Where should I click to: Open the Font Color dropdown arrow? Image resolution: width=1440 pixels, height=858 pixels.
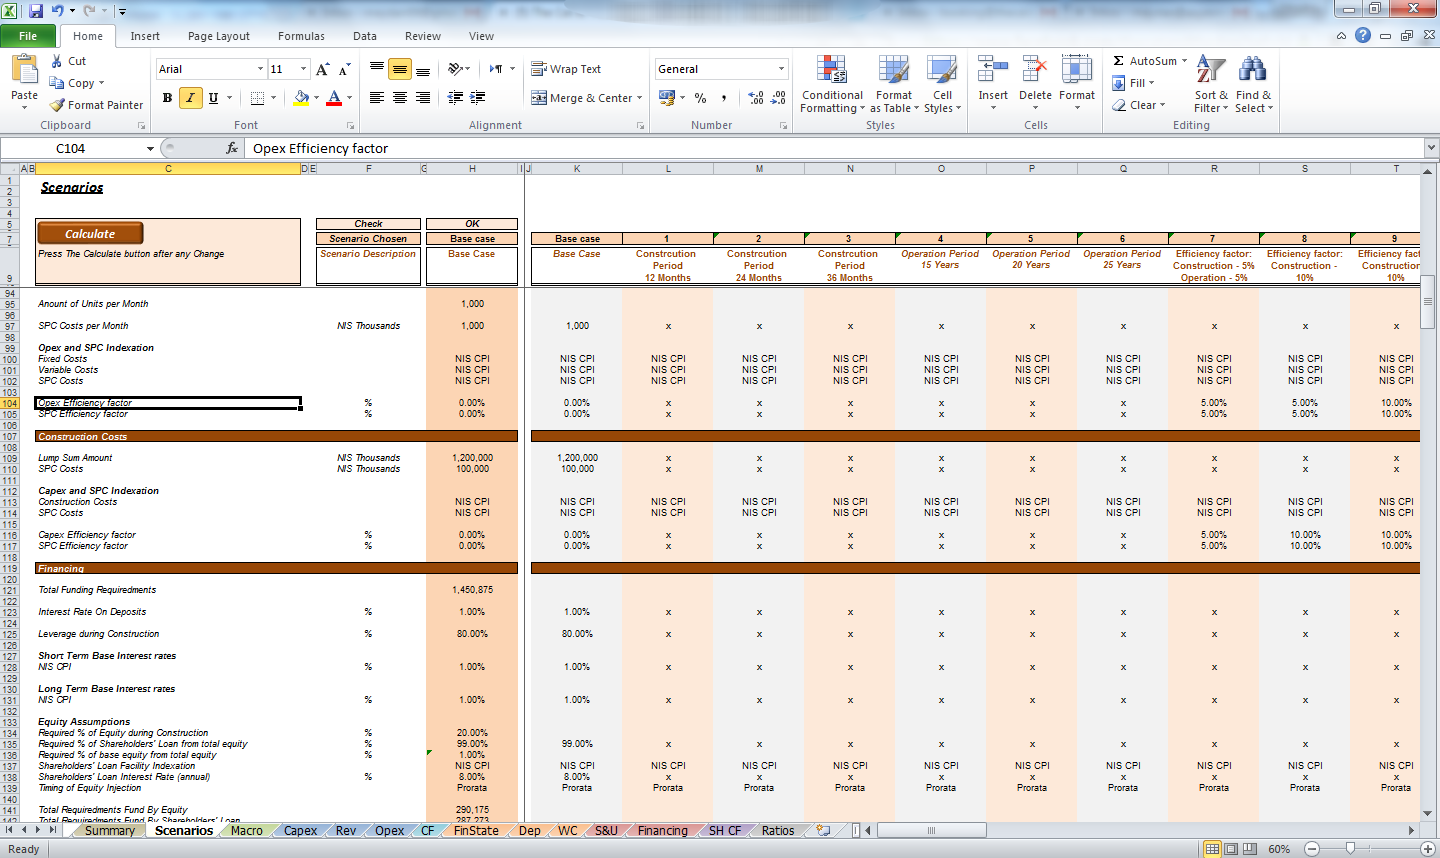(349, 98)
